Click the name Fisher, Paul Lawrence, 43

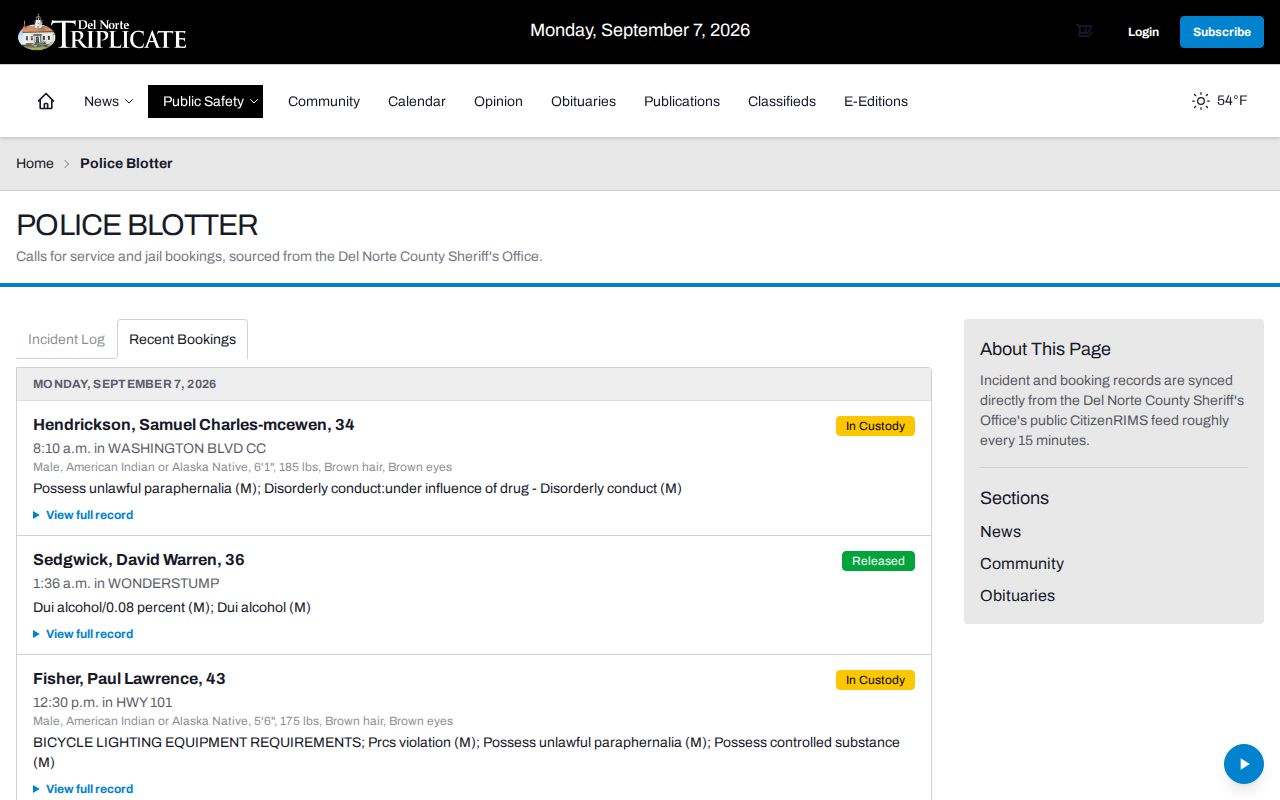point(129,679)
